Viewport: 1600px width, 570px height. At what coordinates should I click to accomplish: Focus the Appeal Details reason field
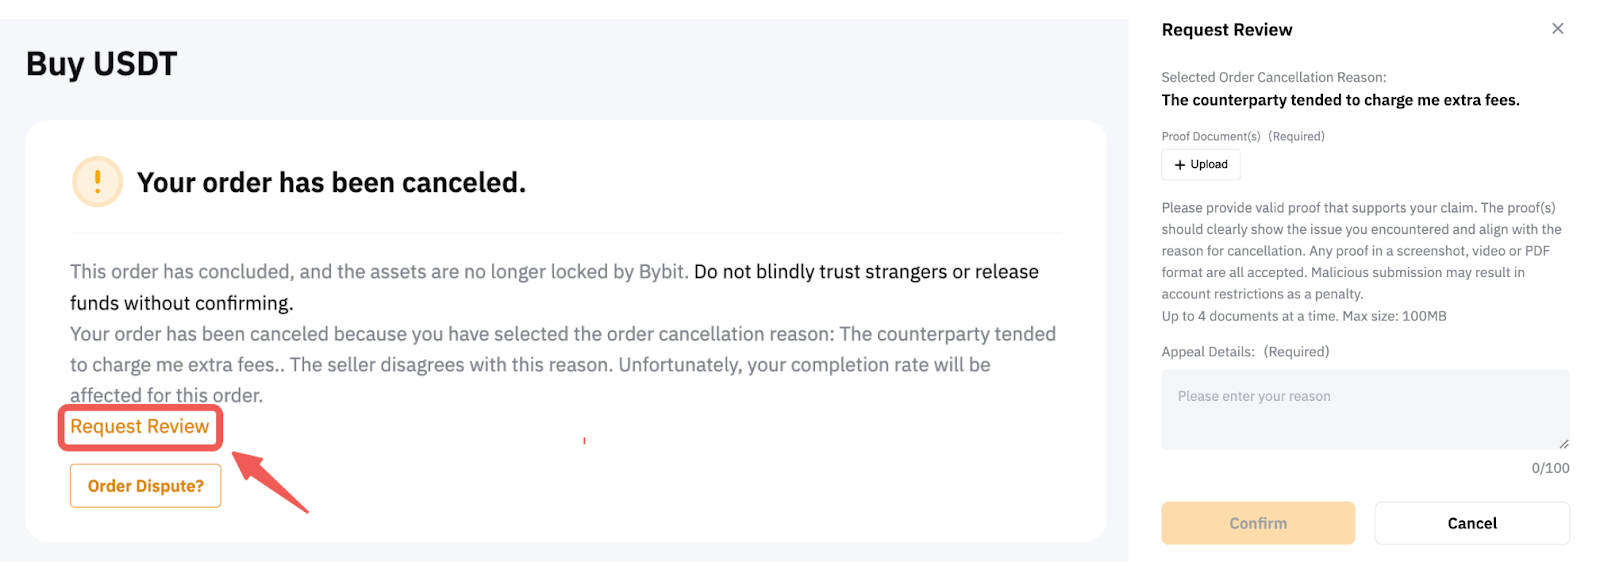point(1364,410)
